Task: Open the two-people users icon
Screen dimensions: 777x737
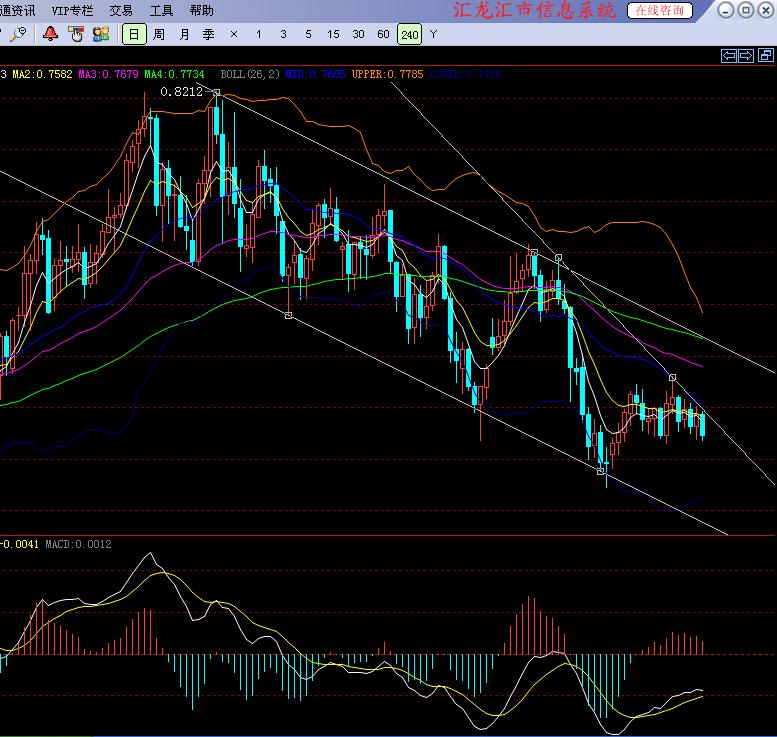Action: [101, 34]
